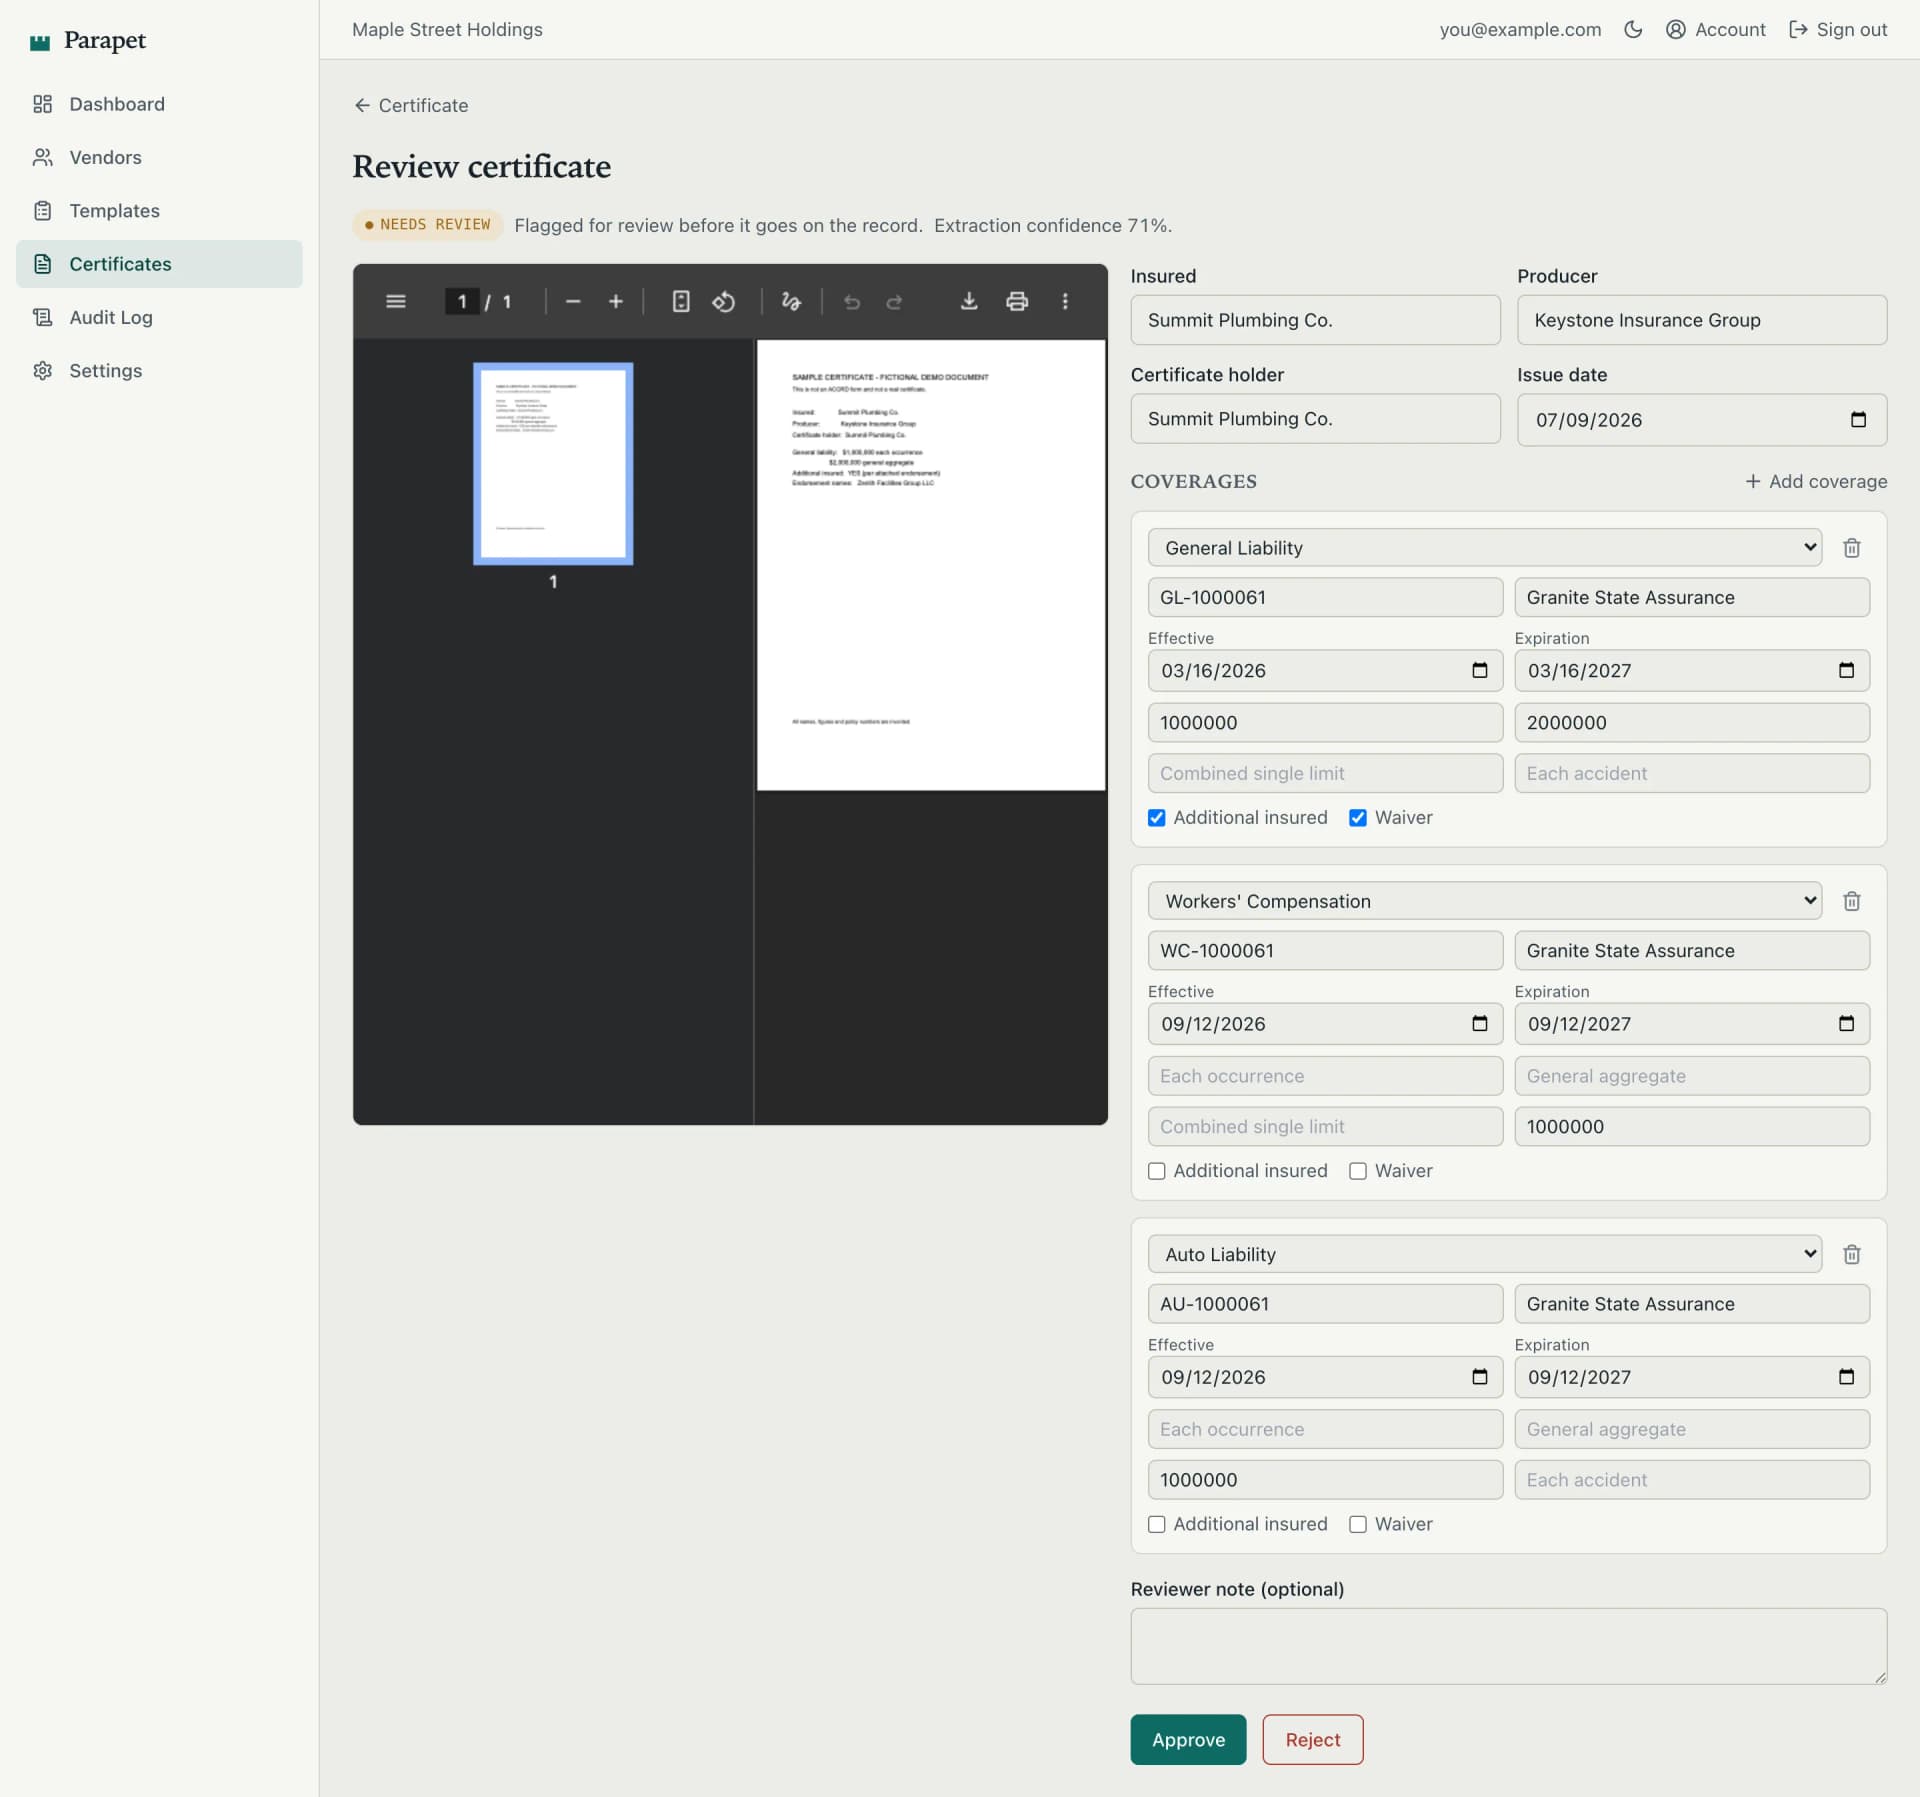This screenshot has width=1920, height=1797.
Task: Zoom in on the PDF document
Action: click(616, 301)
